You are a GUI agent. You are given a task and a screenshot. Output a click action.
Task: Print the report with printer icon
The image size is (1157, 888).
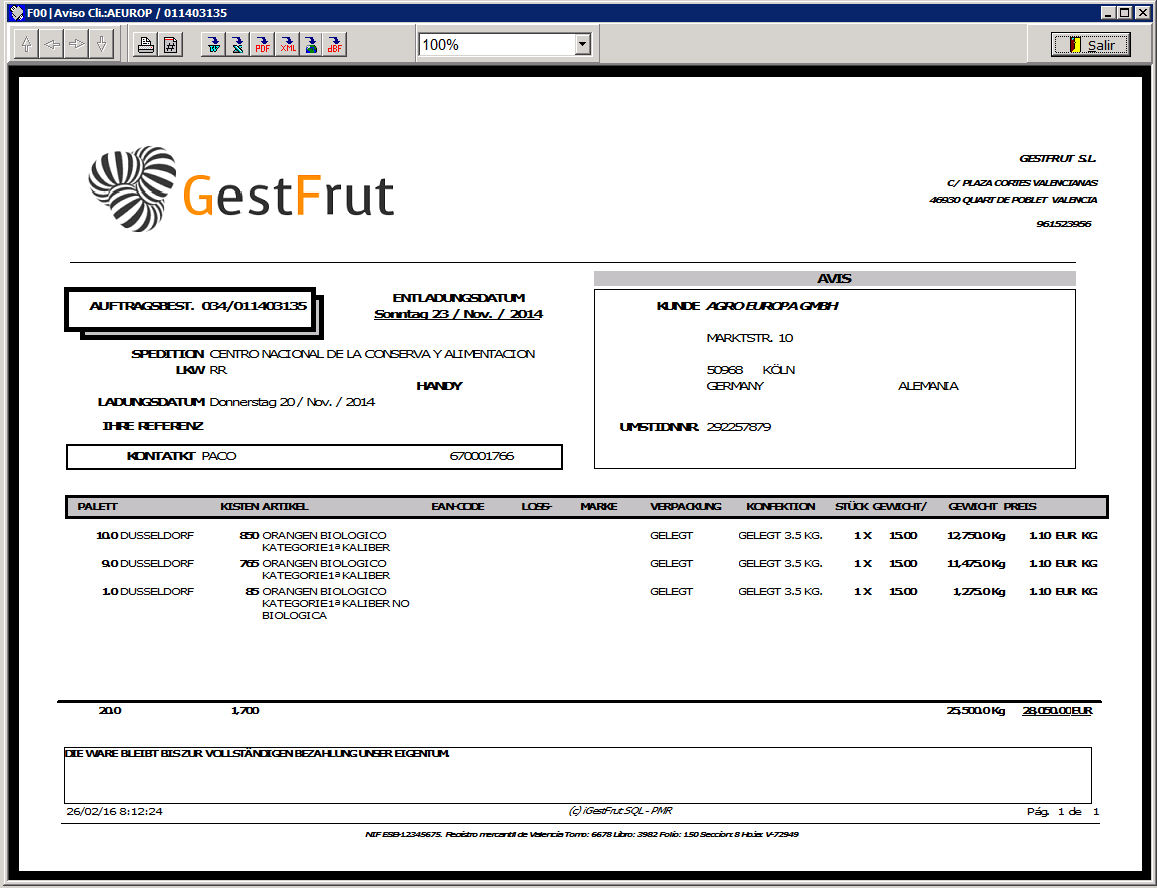pyautogui.click(x=146, y=45)
